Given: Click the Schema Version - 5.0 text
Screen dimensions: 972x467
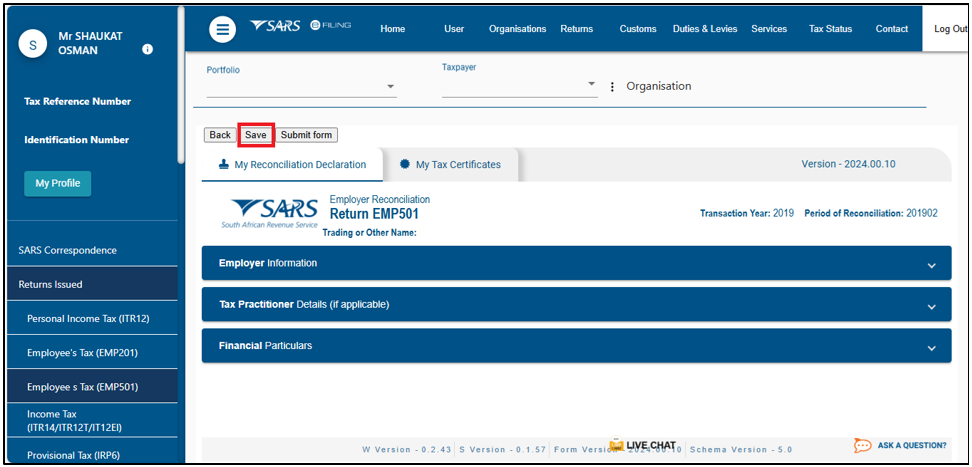Looking at the screenshot, I should coord(741,450).
